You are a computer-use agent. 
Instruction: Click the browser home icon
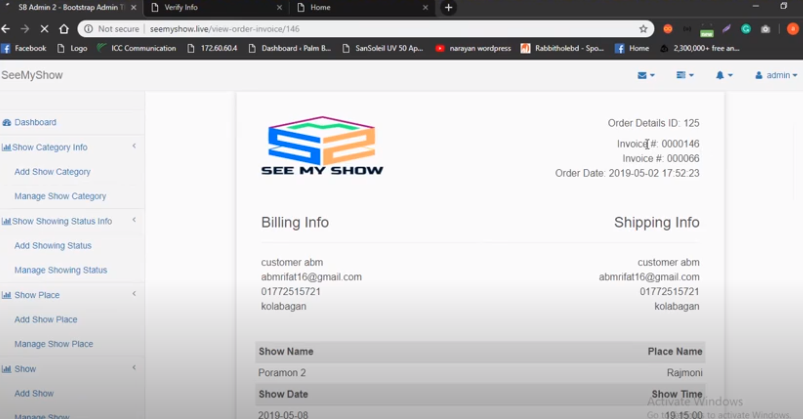coord(65,29)
